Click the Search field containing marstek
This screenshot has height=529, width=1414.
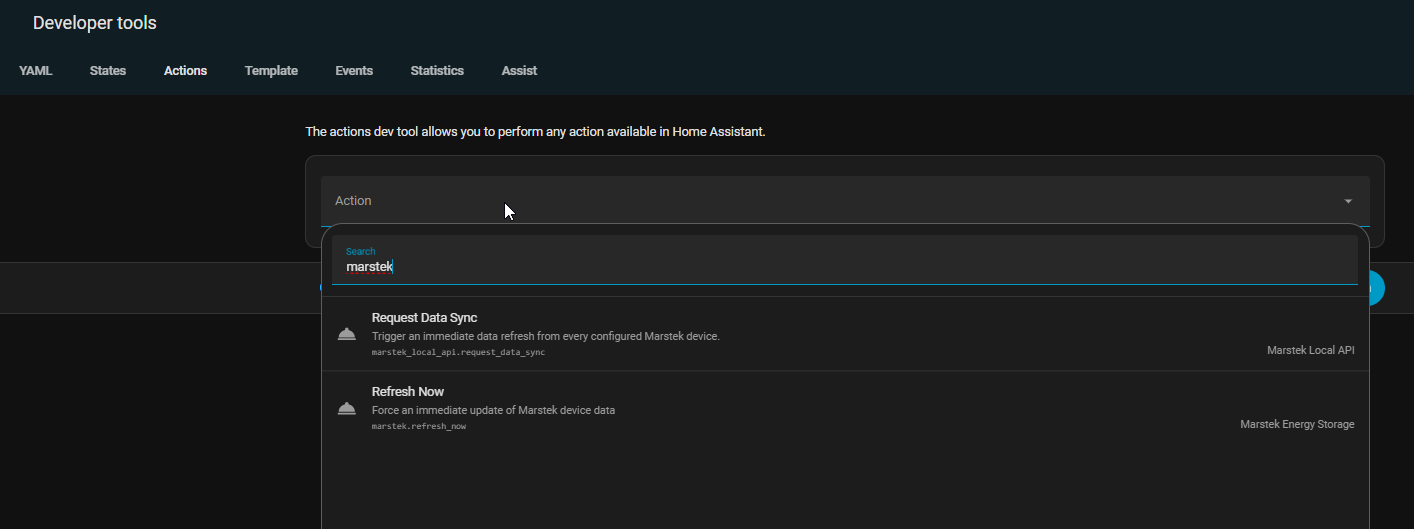pyautogui.click(x=844, y=267)
